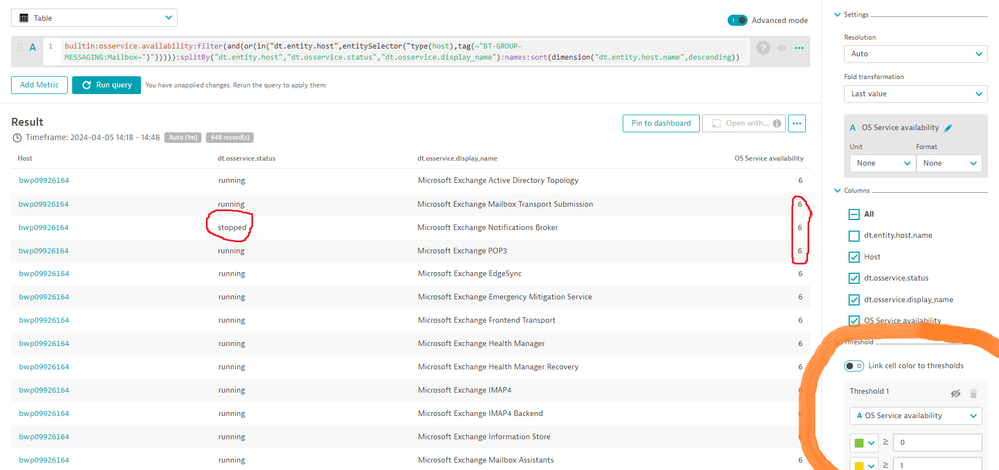The width and height of the screenshot is (999, 470).
Task: Click the 448 record(s) badge
Action: [x=230, y=138]
